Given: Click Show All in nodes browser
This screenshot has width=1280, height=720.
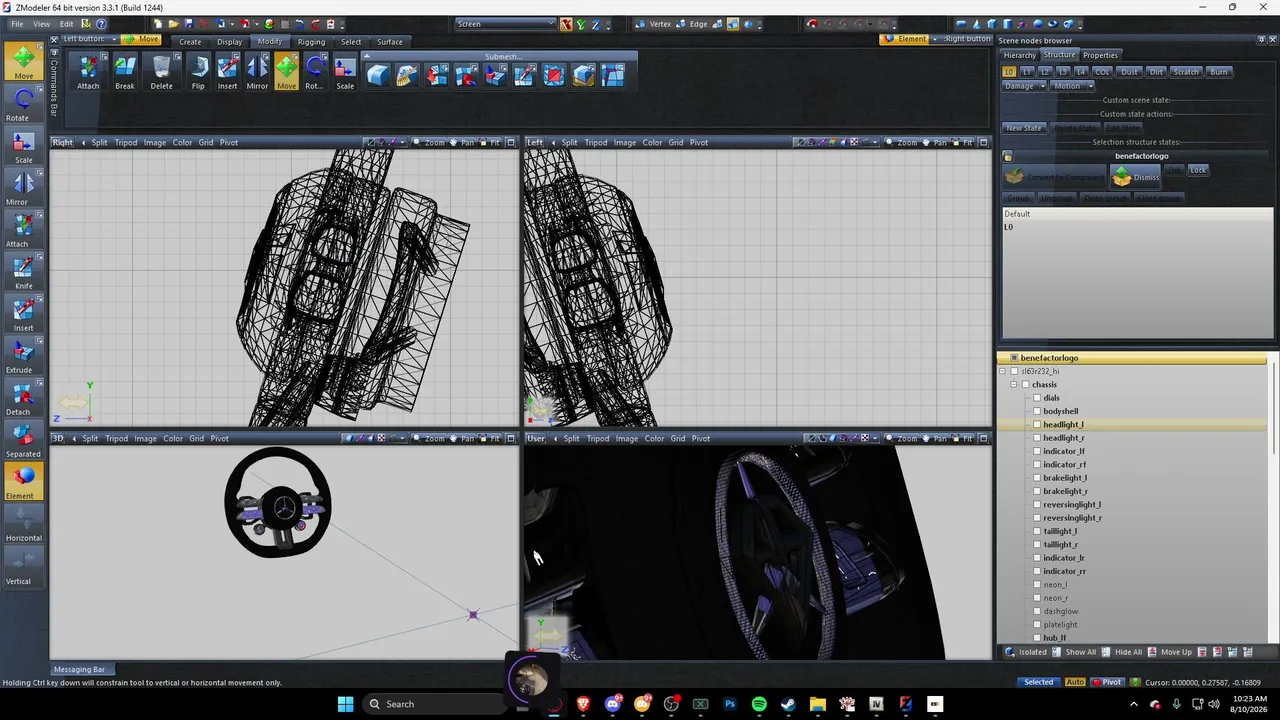Looking at the screenshot, I should (1073, 652).
